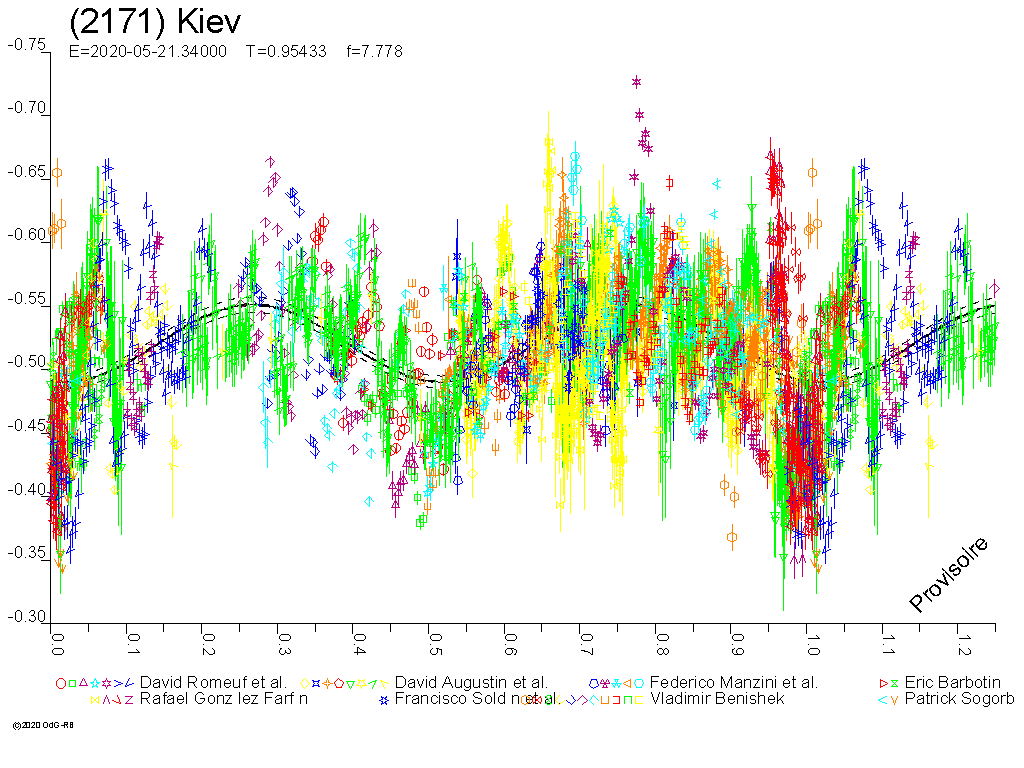Click the Eric Barbotin legend label
This screenshot has height=768, width=1024.
coord(952,683)
